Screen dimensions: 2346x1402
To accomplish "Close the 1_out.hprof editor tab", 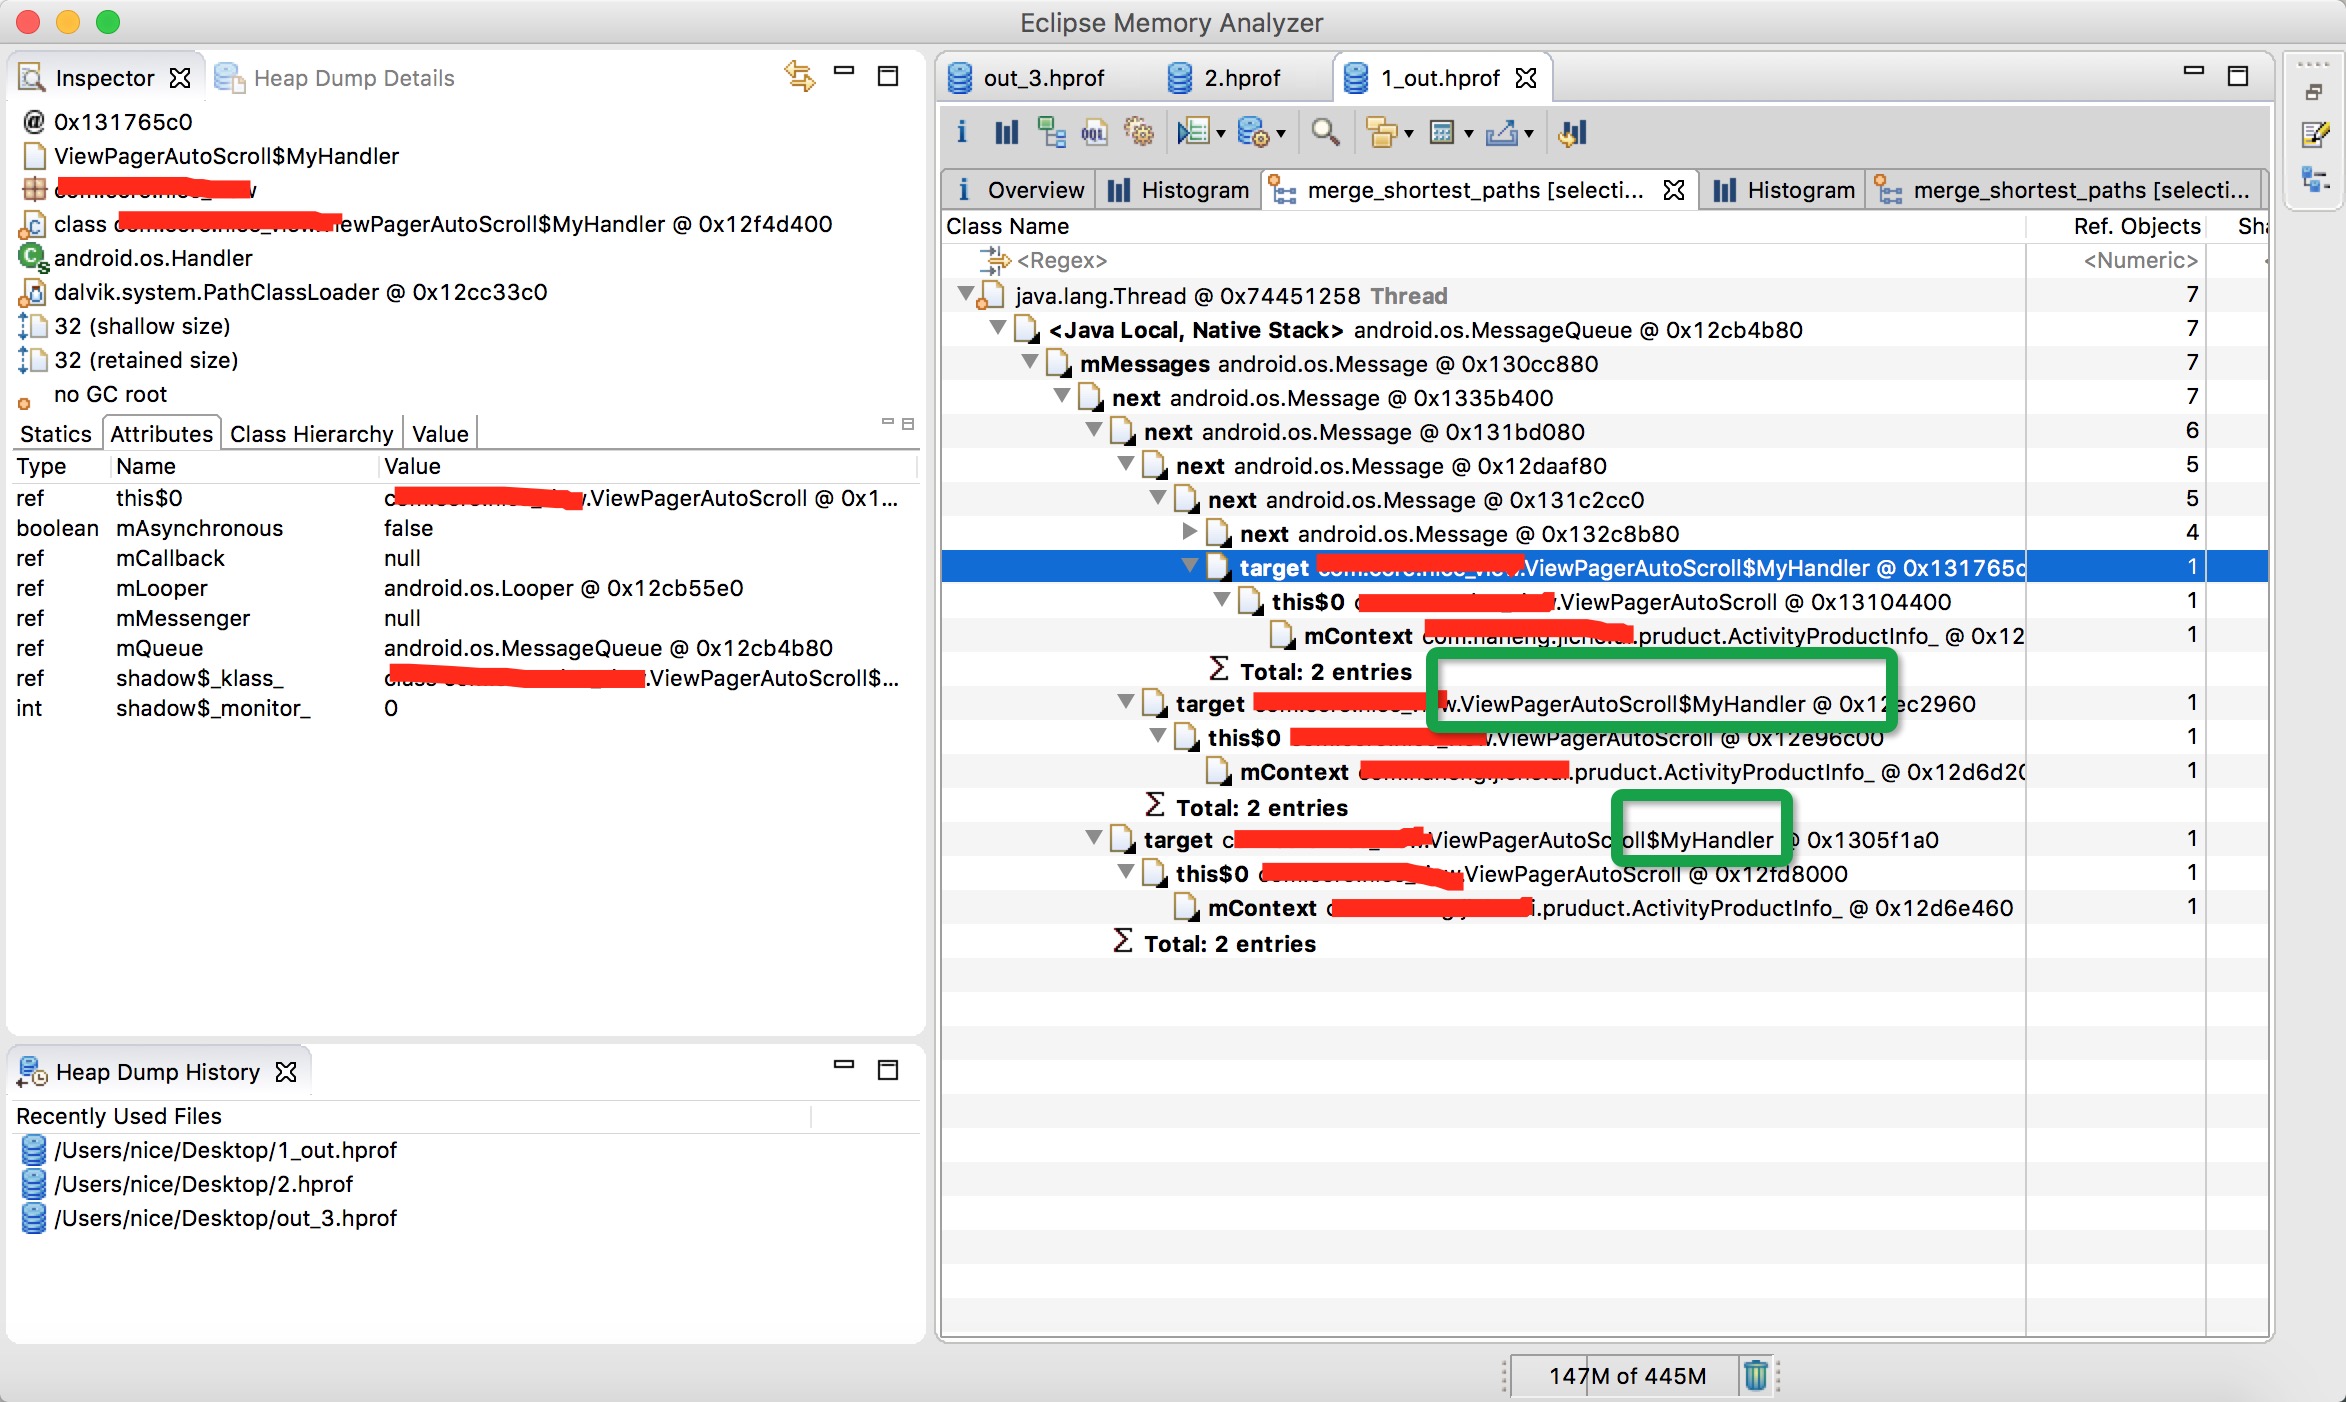I will [x=1526, y=78].
